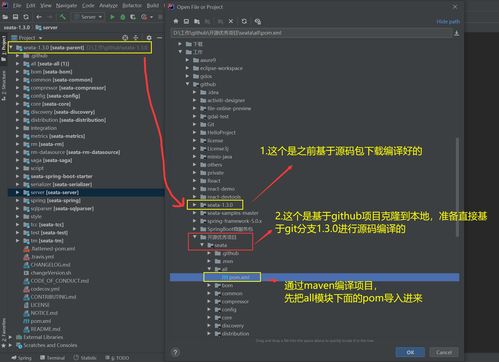Viewport: 499px width, 362px height.
Task: Select the discovery [seata-discovery] module
Action: click(x=63, y=112)
